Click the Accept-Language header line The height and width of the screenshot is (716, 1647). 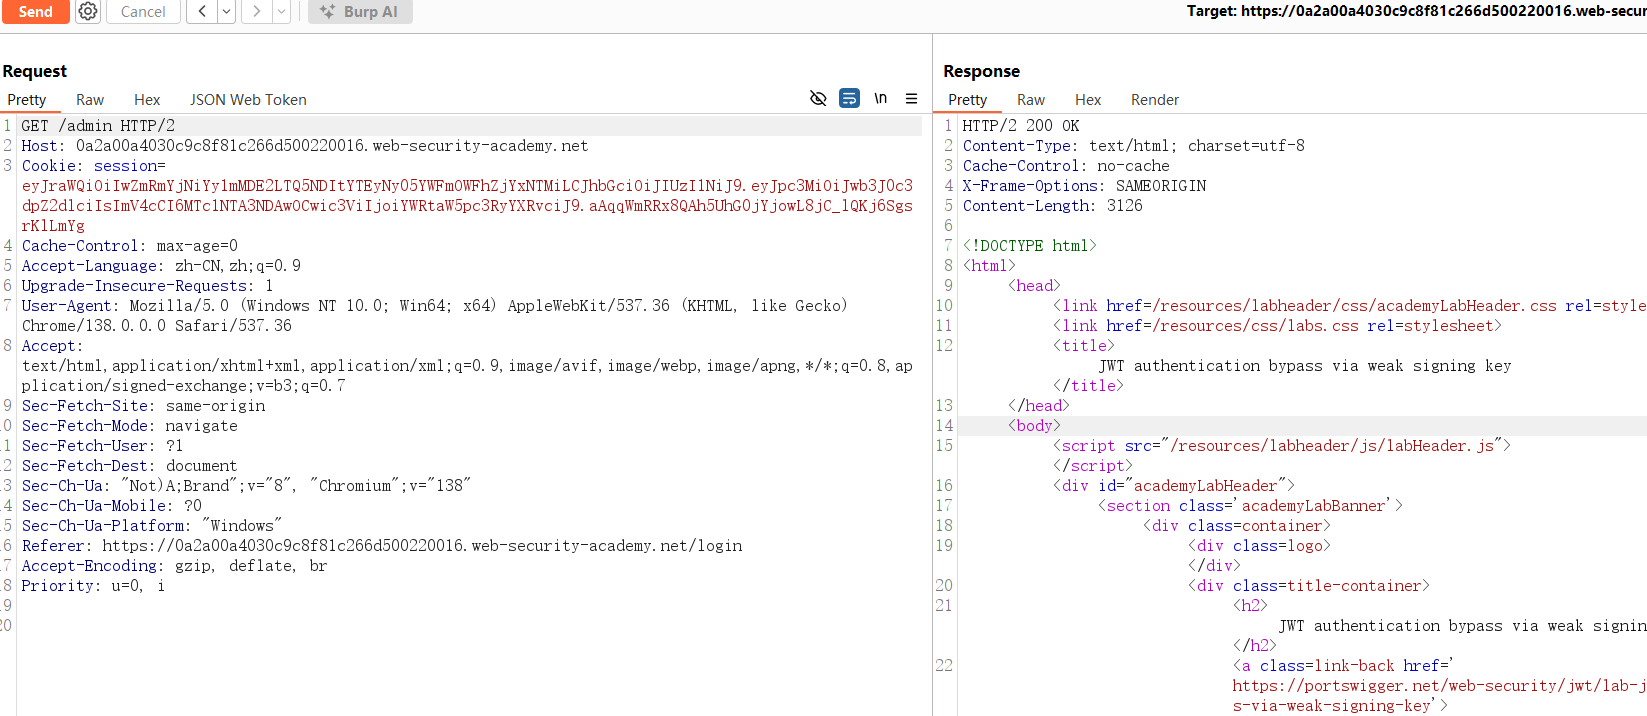(x=161, y=266)
